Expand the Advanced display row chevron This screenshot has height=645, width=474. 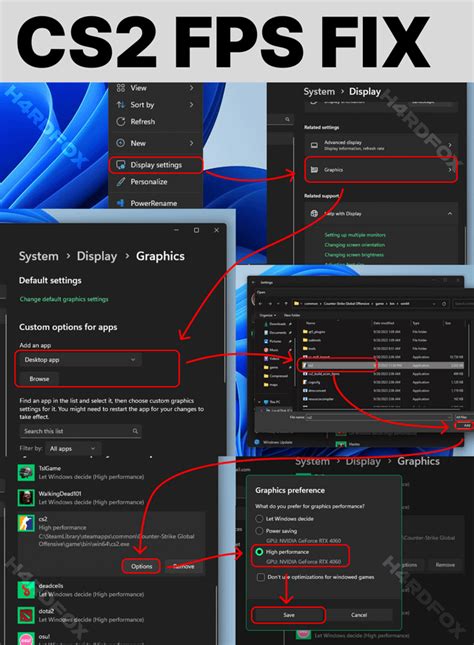[x=450, y=145]
